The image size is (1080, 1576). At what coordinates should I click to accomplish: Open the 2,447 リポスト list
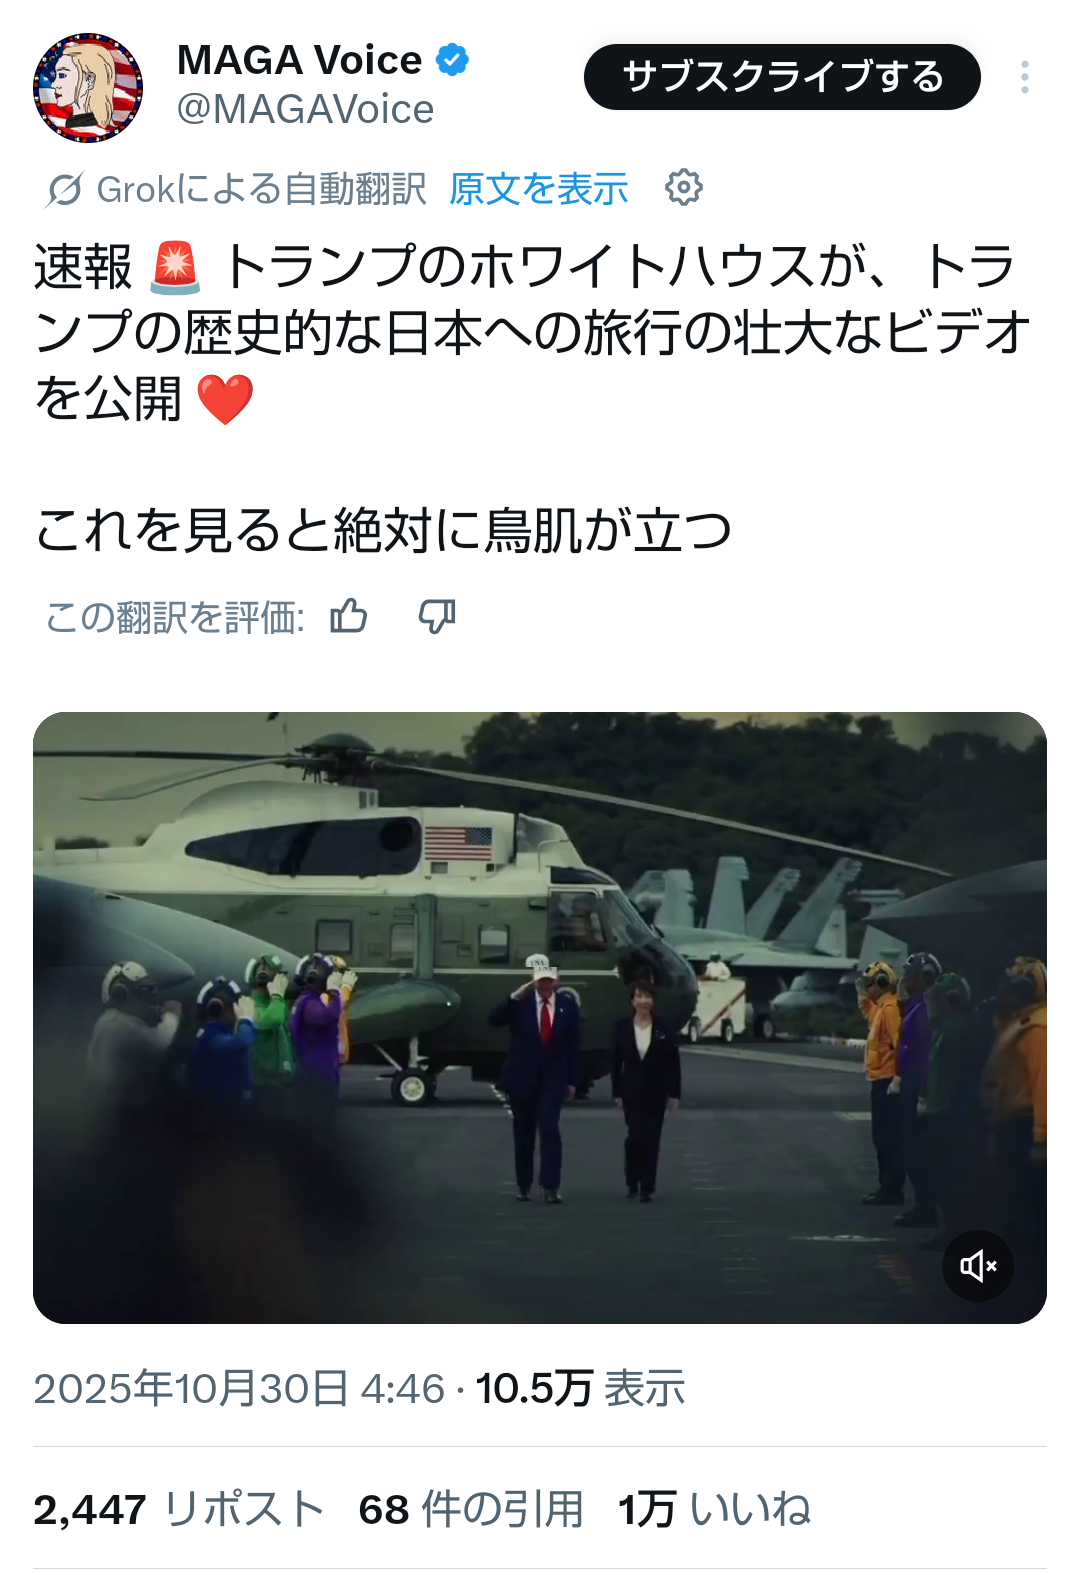[x=179, y=1509]
